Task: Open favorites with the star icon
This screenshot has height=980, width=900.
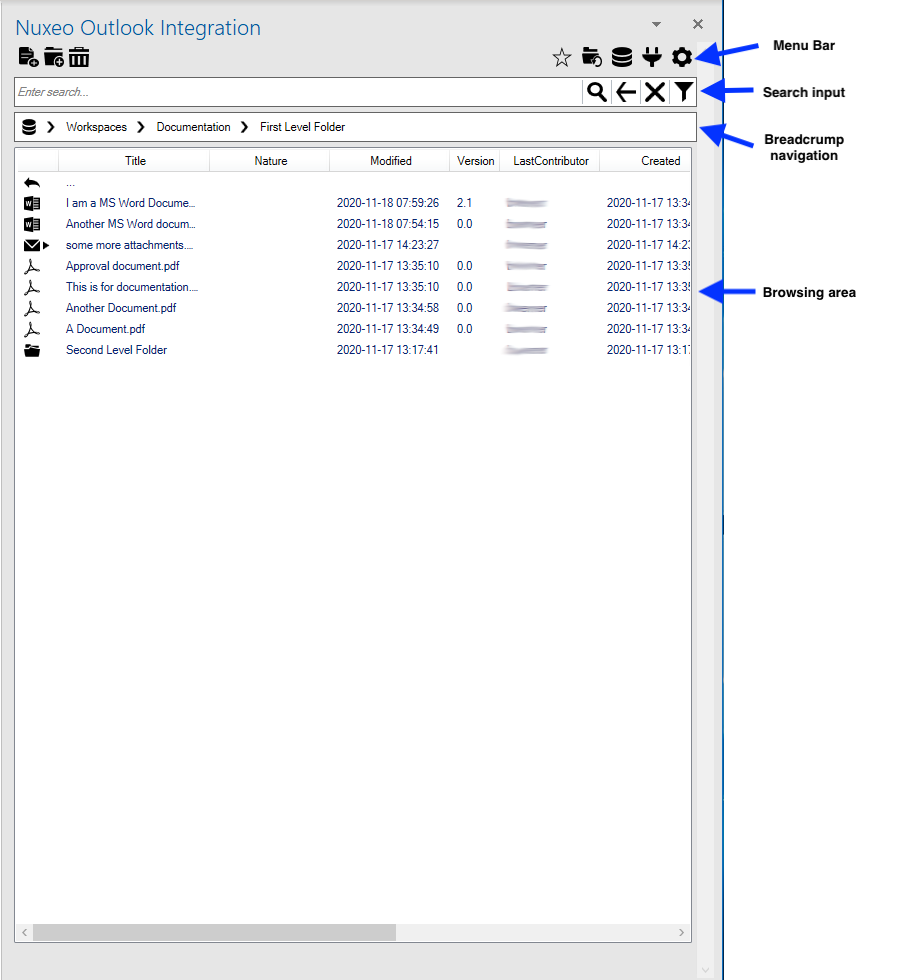Action: (562, 58)
